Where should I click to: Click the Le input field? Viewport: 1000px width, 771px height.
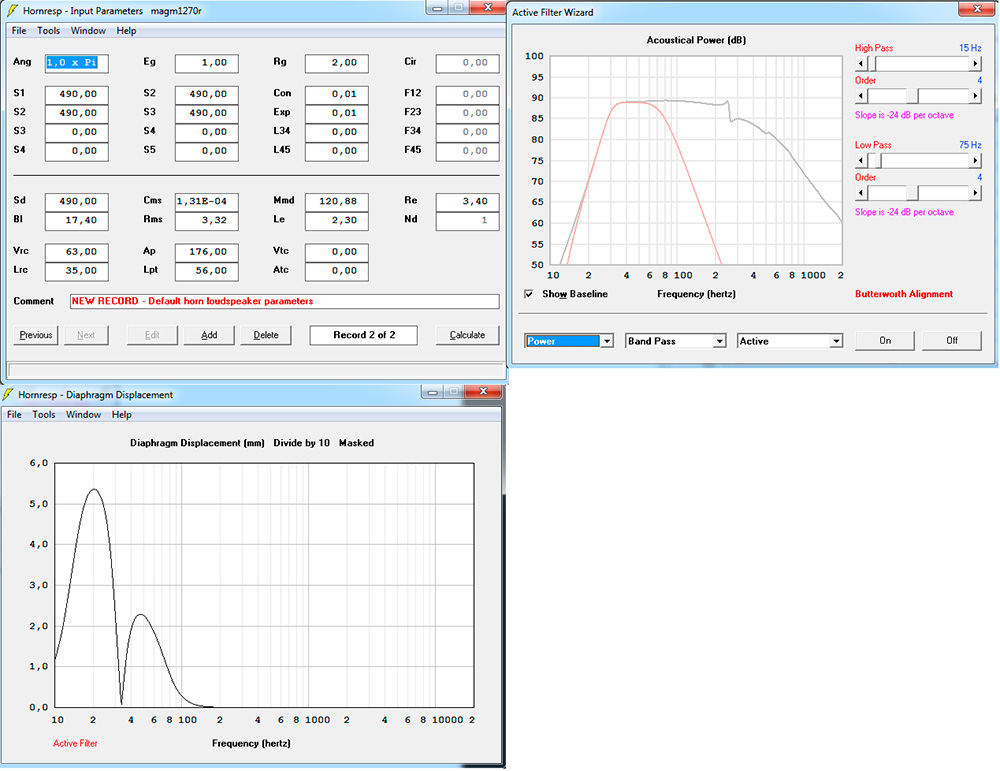click(337, 221)
